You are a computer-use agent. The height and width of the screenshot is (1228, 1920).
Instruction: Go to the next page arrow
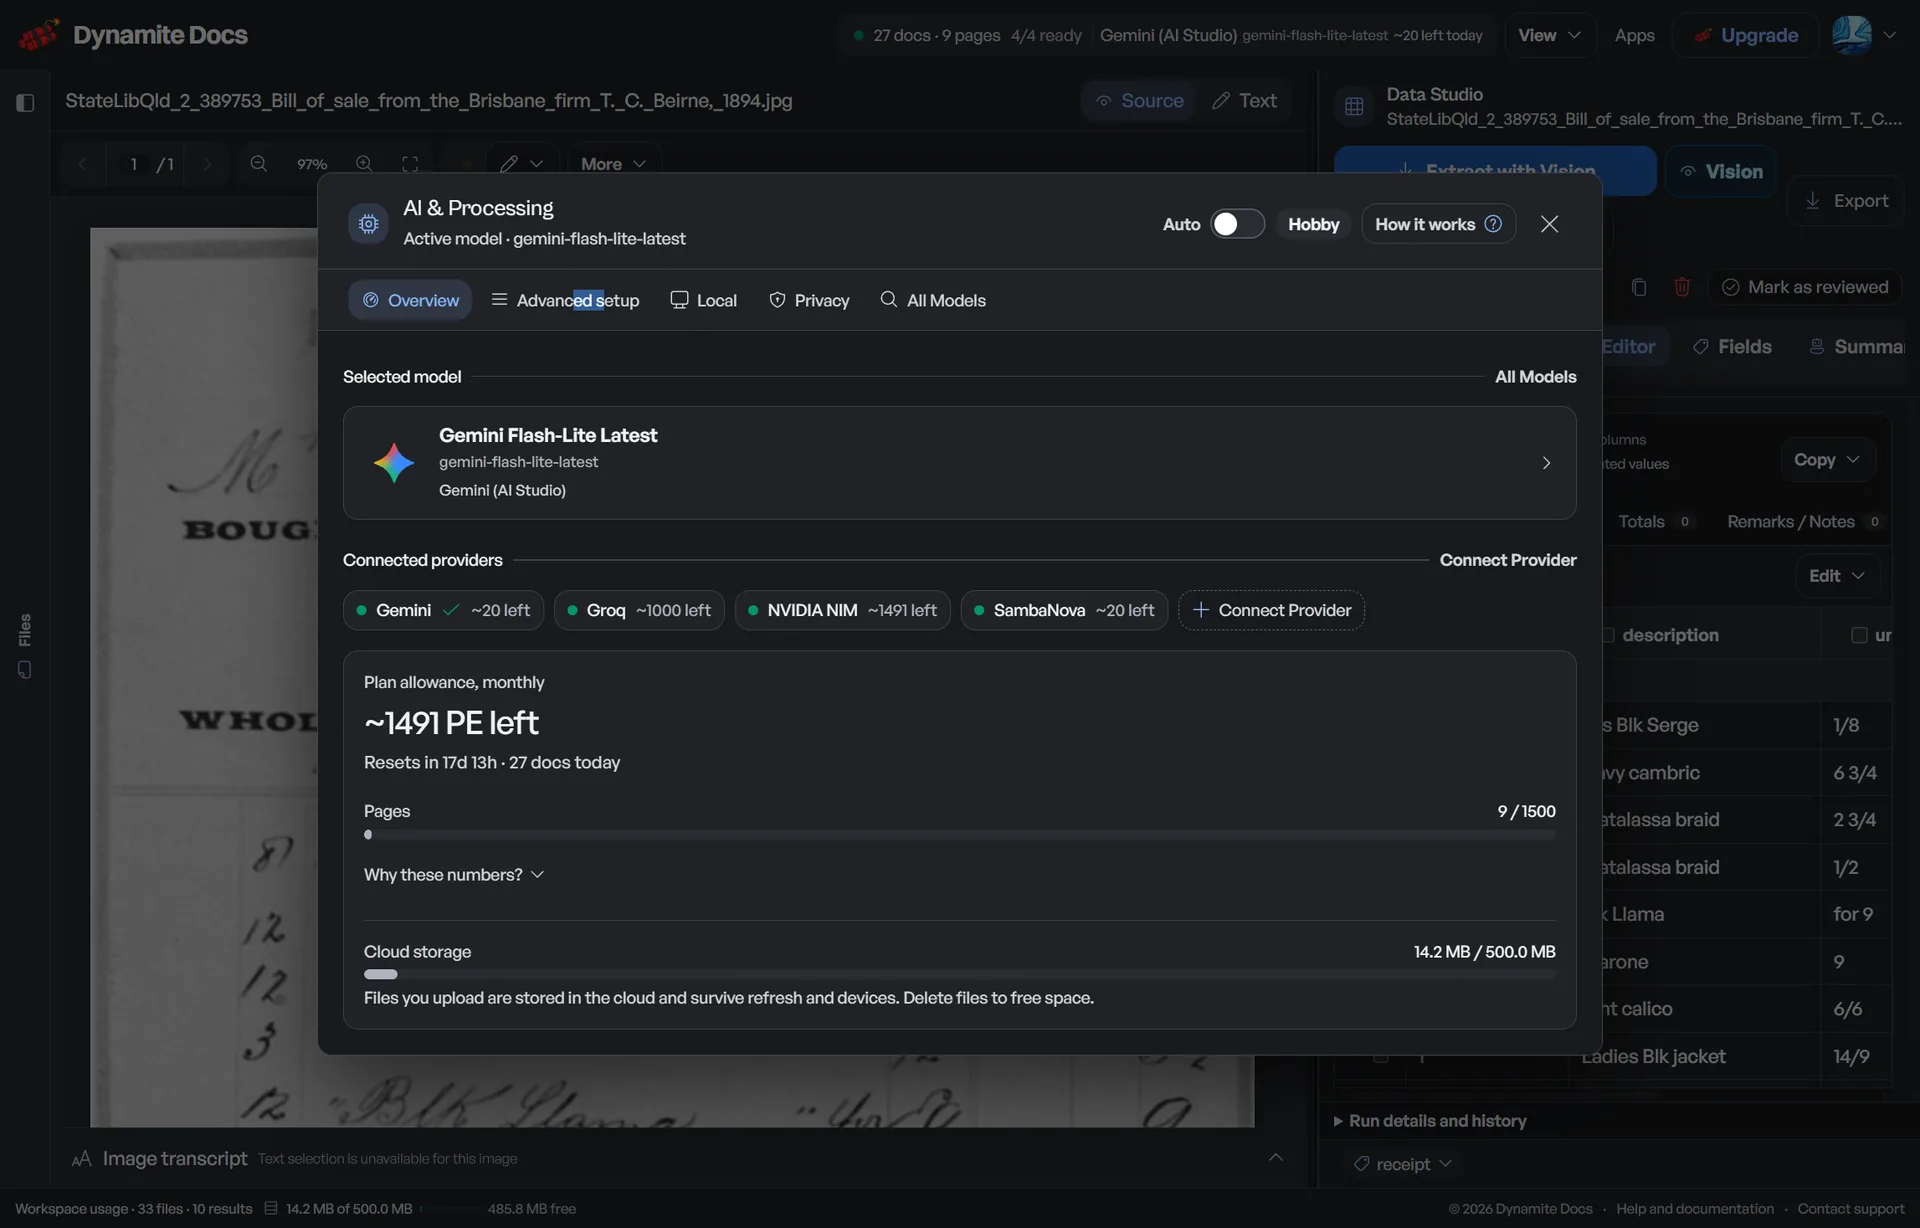(207, 163)
